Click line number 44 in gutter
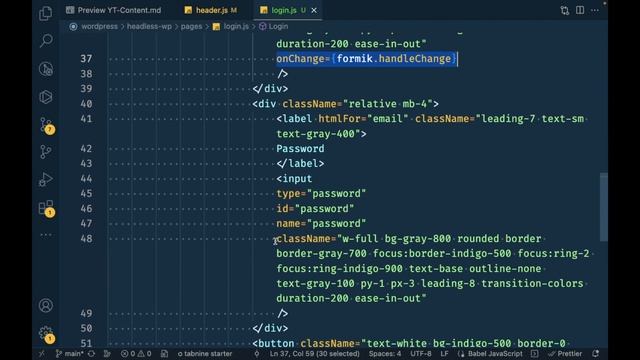The height and width of the screenshot is (360, 640). click(86, 179)
